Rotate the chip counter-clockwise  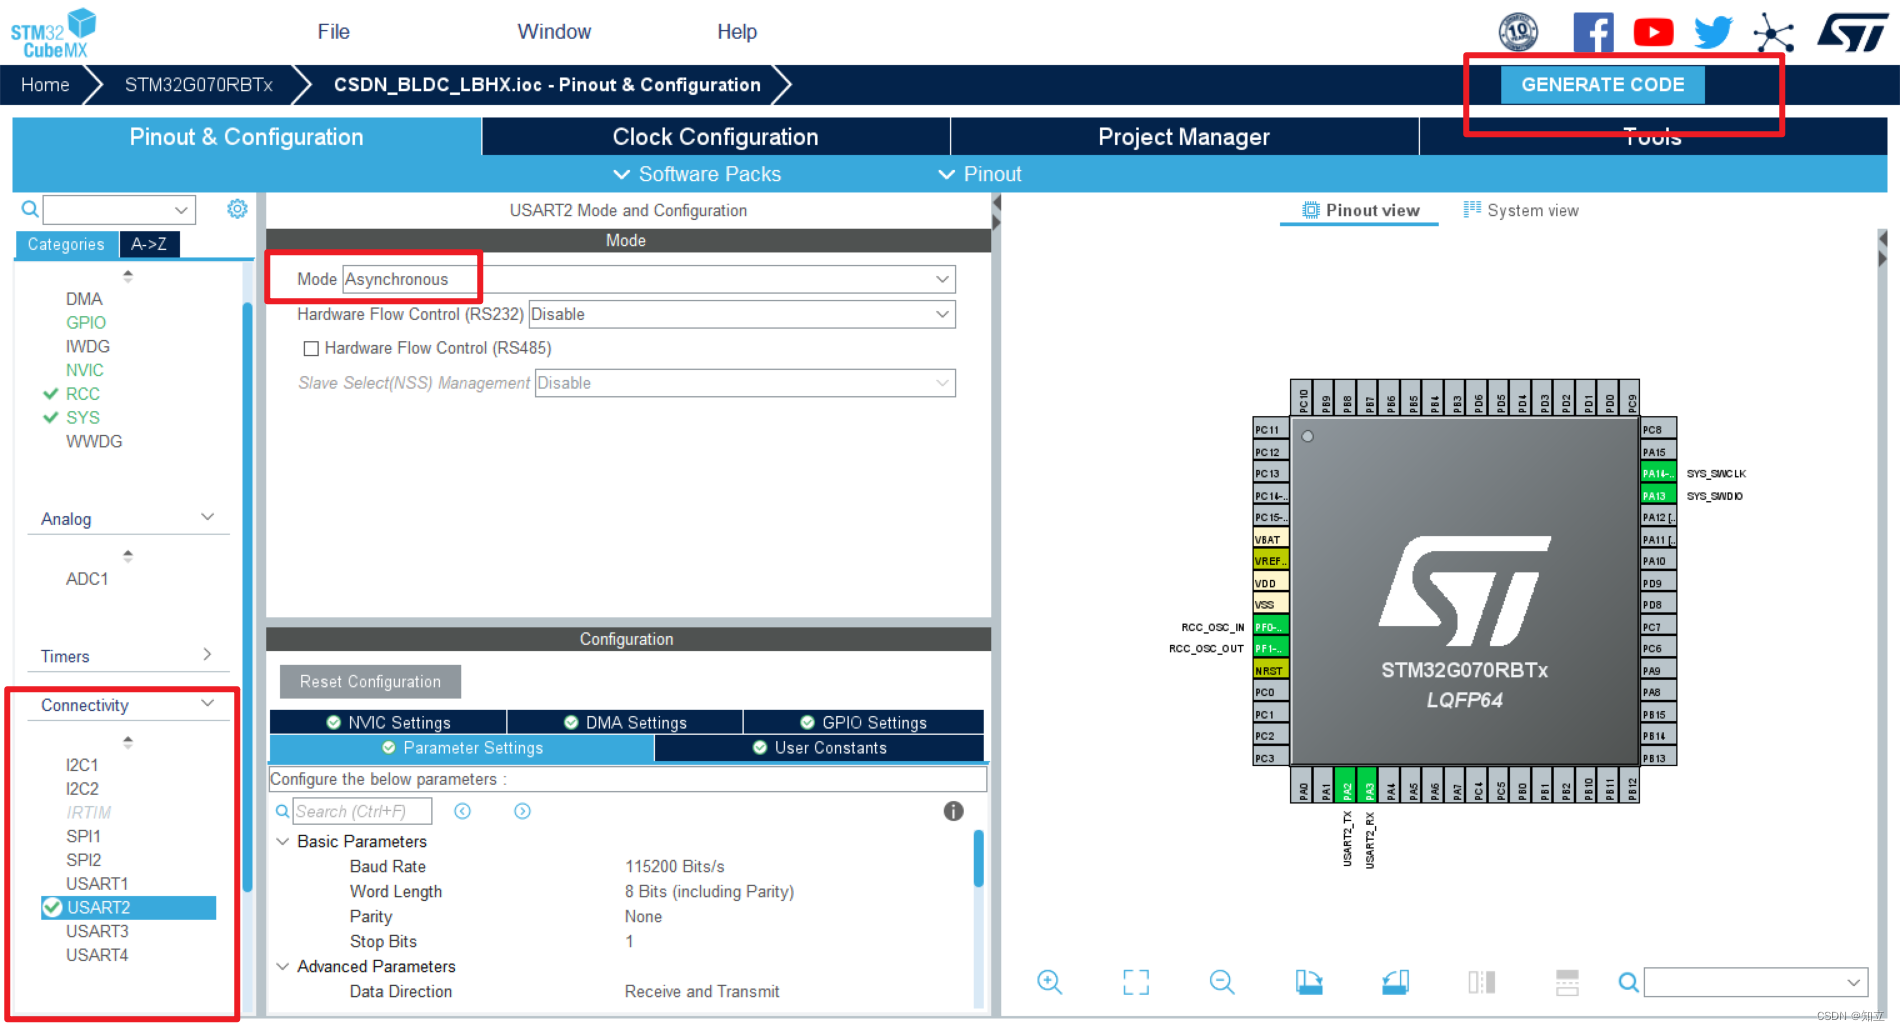click(1395, 982)
